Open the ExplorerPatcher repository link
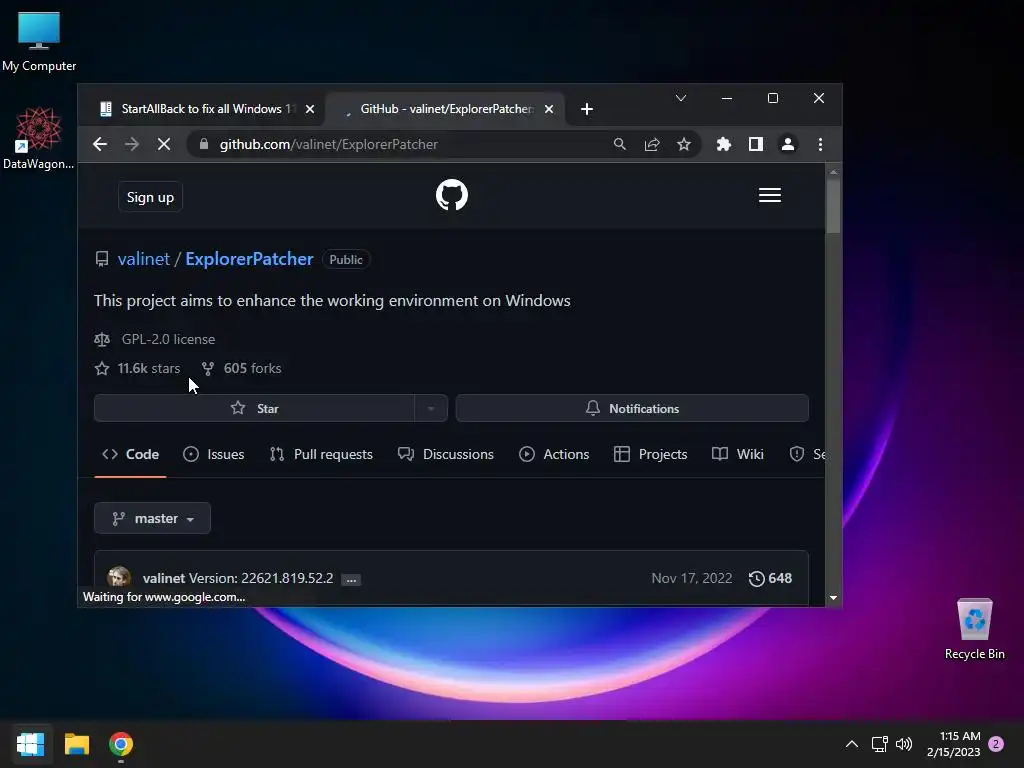The height and width of the screenshot is (768, 1024). pos(249,259)
